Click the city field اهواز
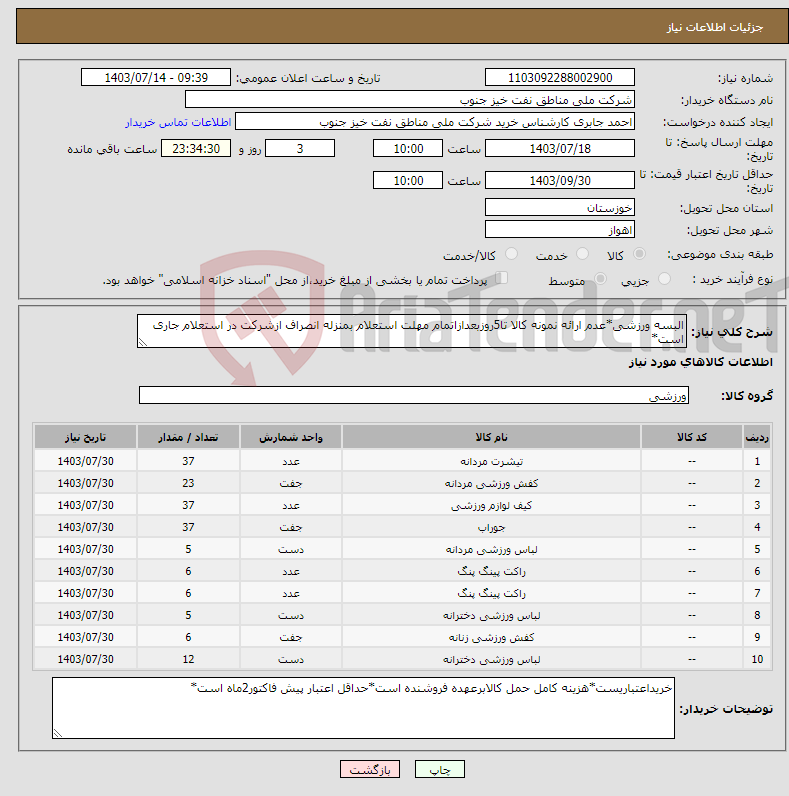 [560, 229]
